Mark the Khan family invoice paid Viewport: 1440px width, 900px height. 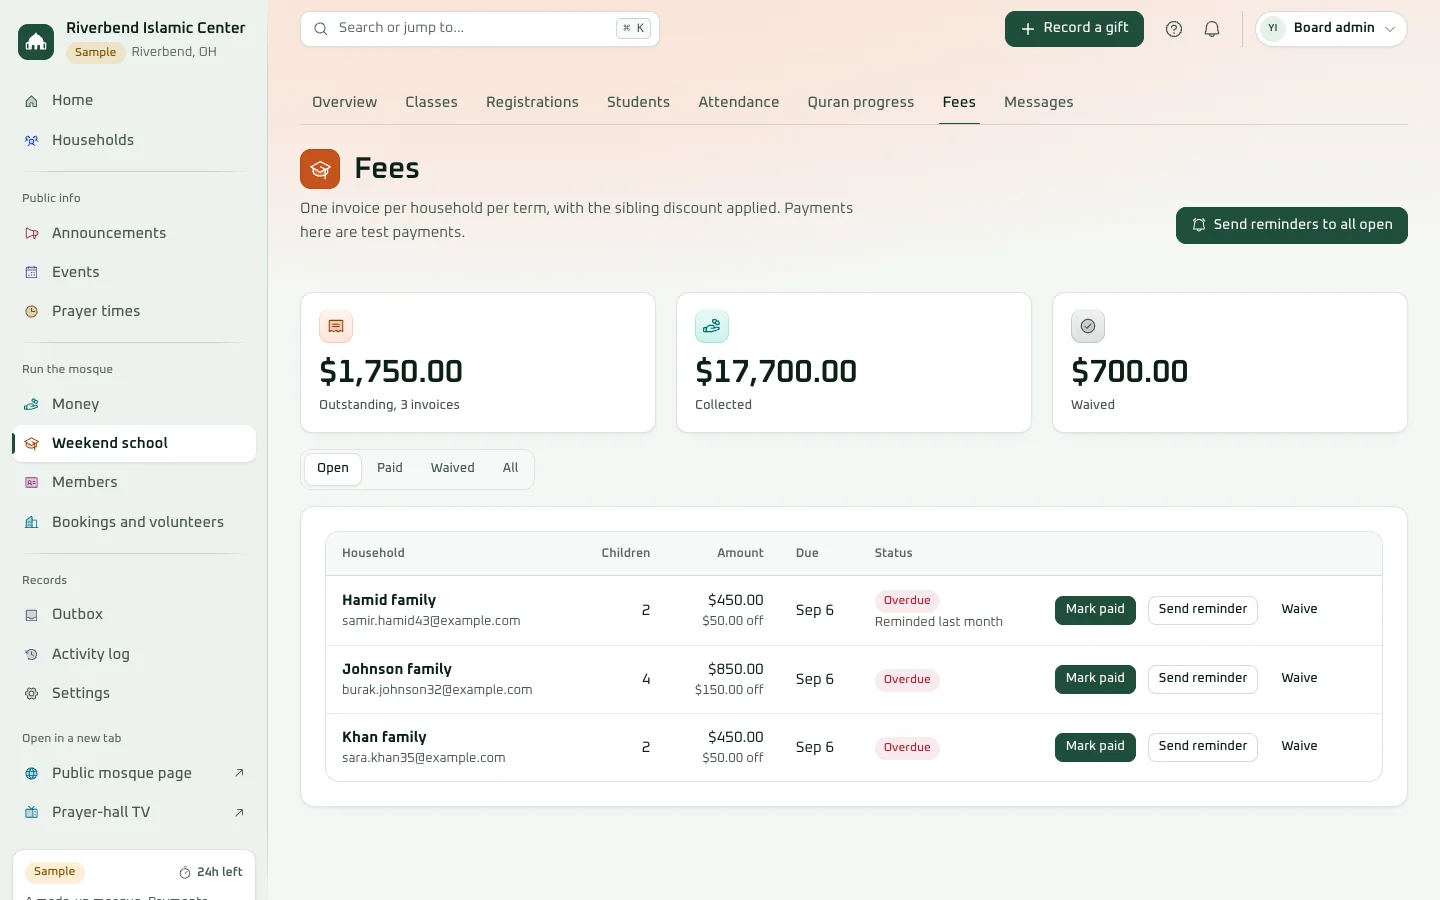1095,747
